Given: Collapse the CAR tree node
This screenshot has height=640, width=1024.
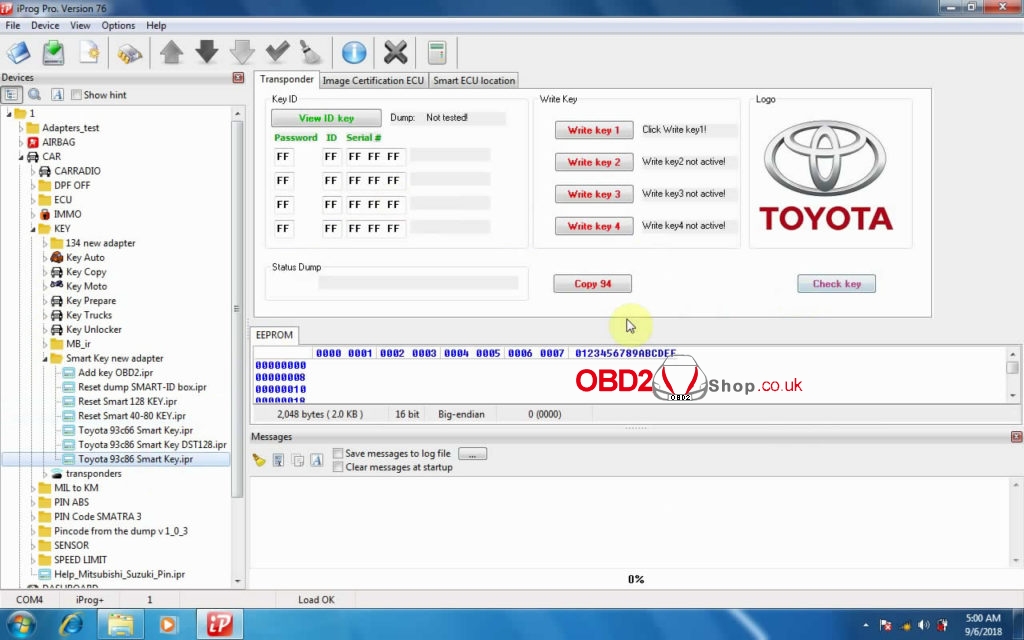Looking at the screenshot, I should click(21, 157).
